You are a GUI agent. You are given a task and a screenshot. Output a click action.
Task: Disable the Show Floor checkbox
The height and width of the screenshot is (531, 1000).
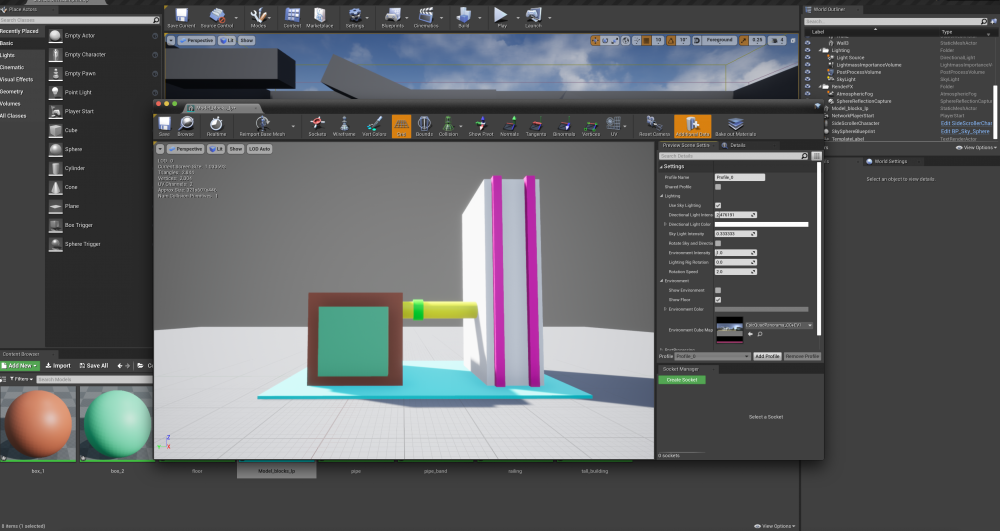click(x=717, y=299)
